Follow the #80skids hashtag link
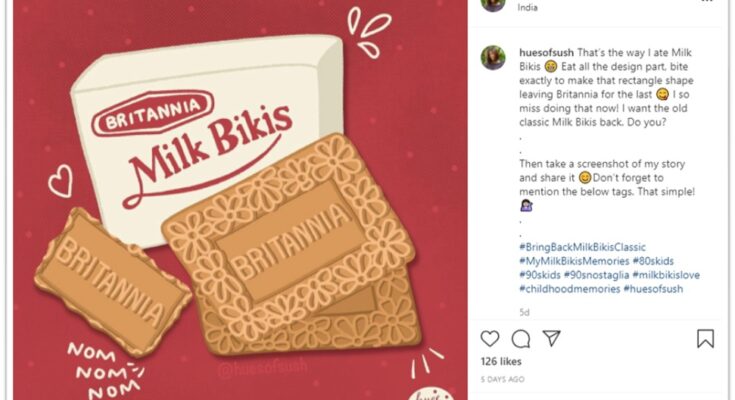The height and width of the screenshot is (400, 735). pyautogui.click(x=653, y=261)
